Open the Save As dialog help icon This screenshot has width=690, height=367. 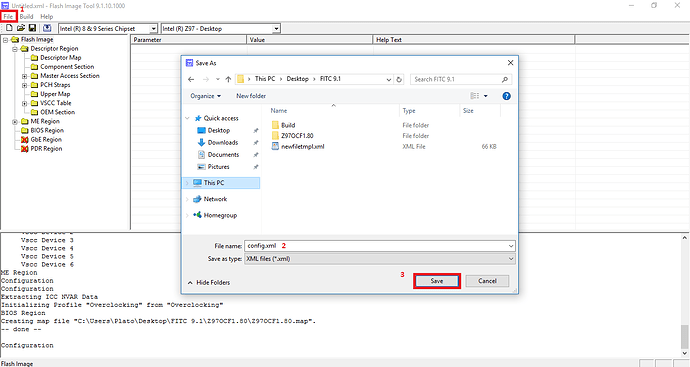coord(506,96)
